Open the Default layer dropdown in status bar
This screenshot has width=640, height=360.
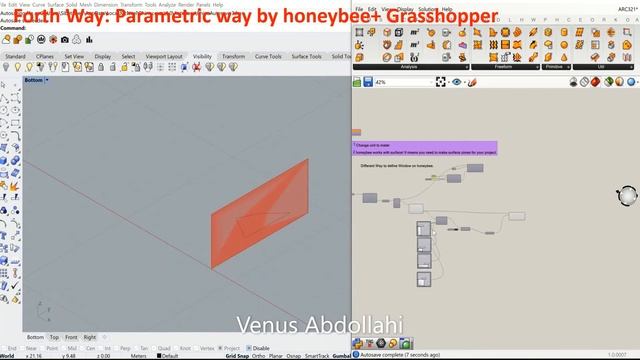[168, 356]
